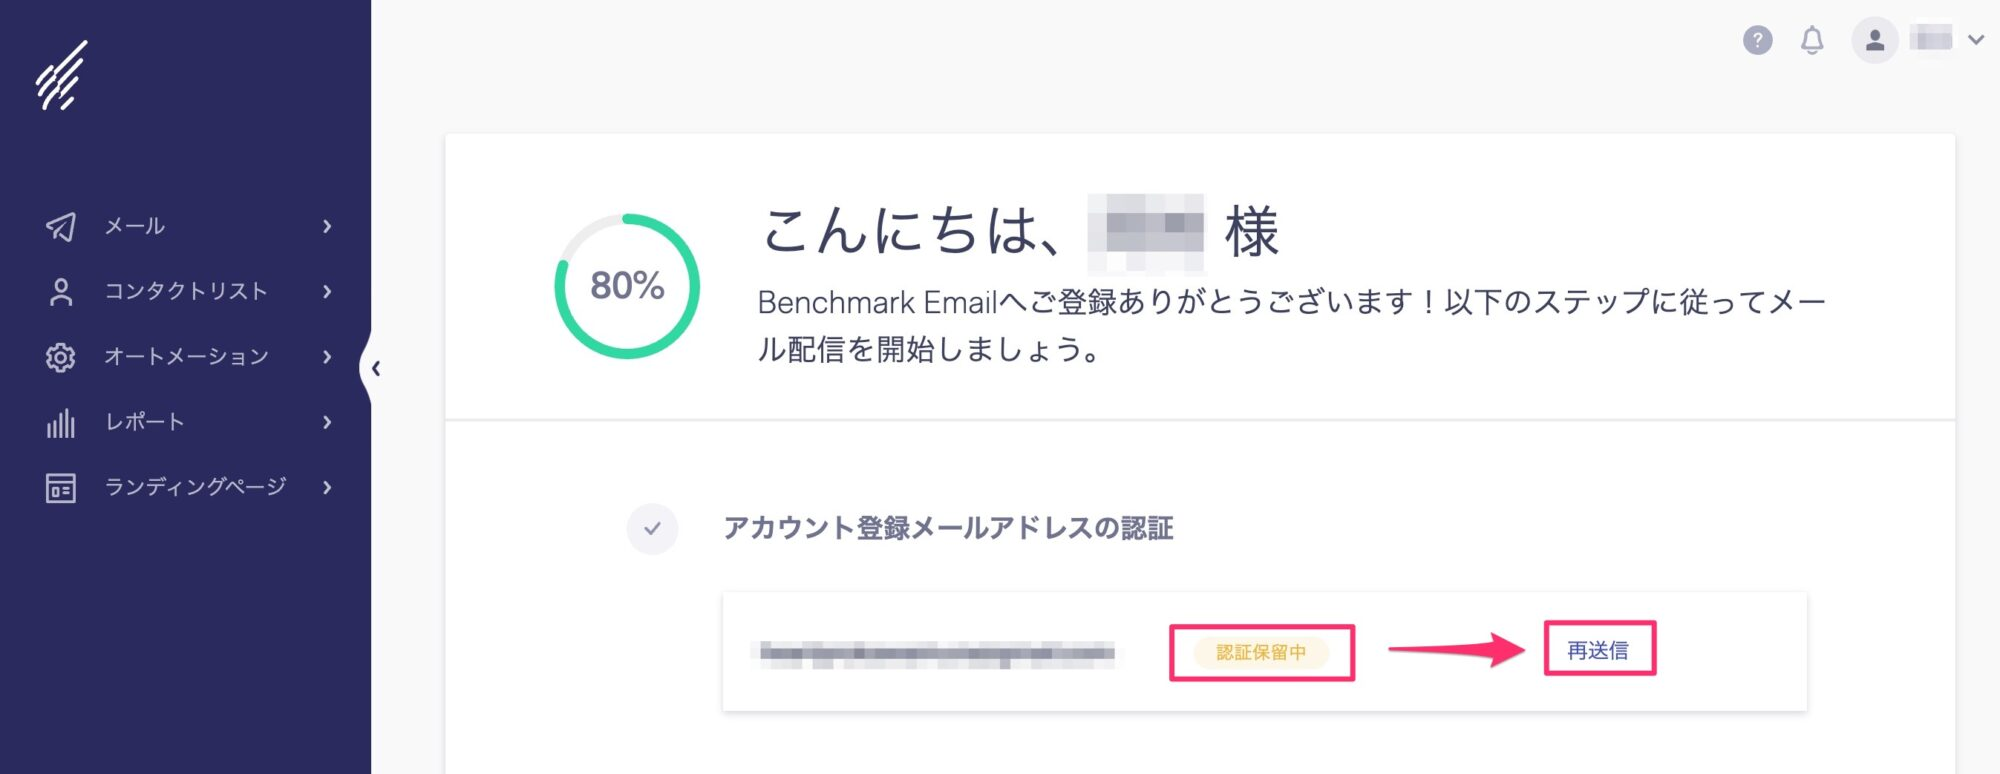Click the オートメーション gear icon
Screen dimensions: 2000x774
pyautogui.click(x=61, y=357)
